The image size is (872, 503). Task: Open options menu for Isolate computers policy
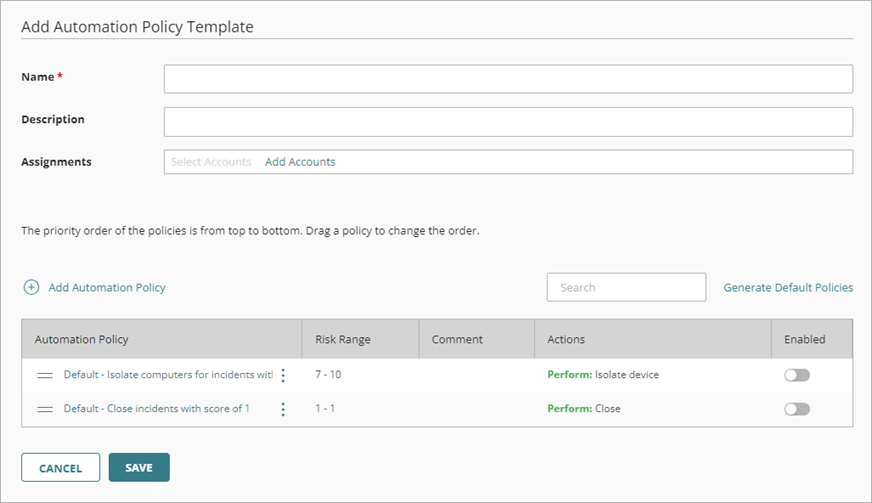click(283, 375)
